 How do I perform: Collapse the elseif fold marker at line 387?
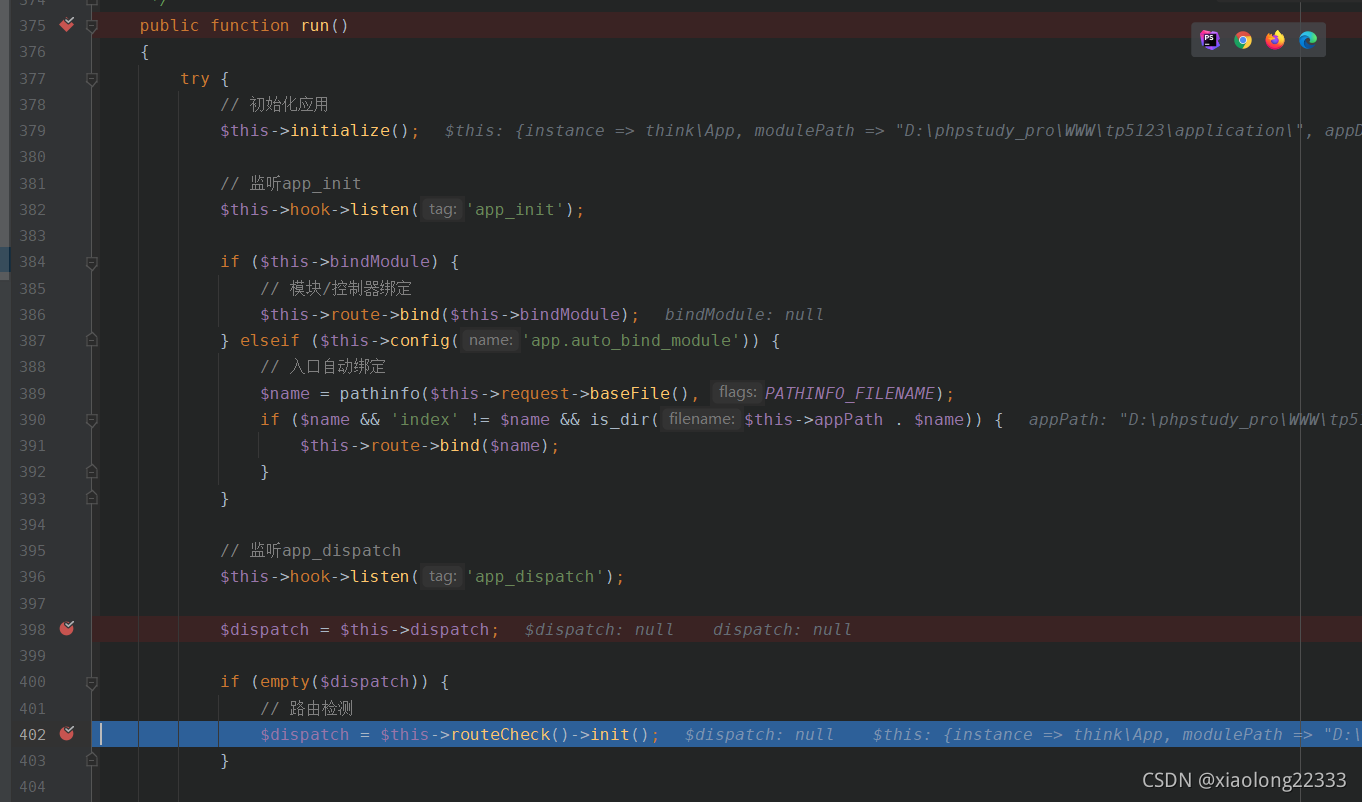(92, 340)
